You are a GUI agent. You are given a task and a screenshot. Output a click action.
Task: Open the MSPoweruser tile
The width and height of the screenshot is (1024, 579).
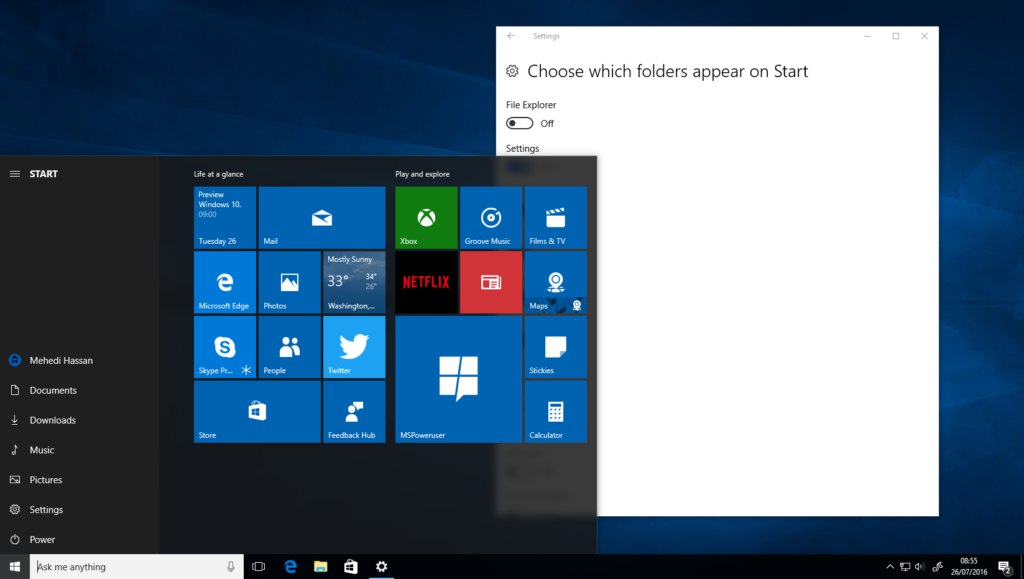458,379
